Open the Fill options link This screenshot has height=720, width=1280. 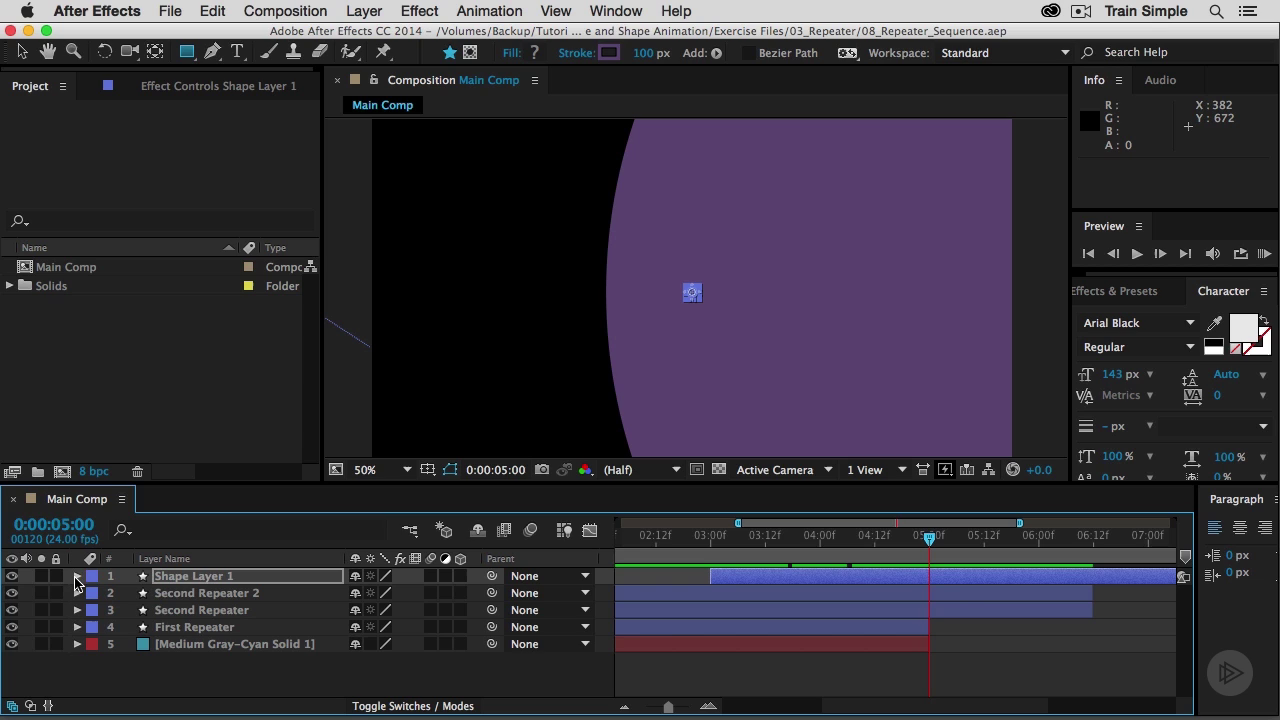point(512,53)
